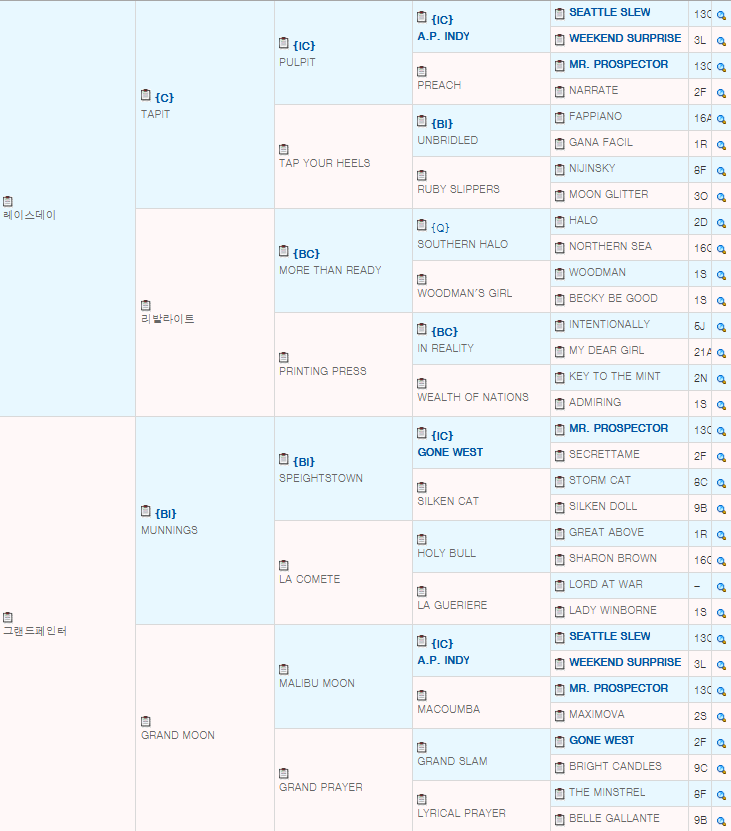
Task: Click the {BC} marker above MORE THAN READY
Action: point(306,253)
